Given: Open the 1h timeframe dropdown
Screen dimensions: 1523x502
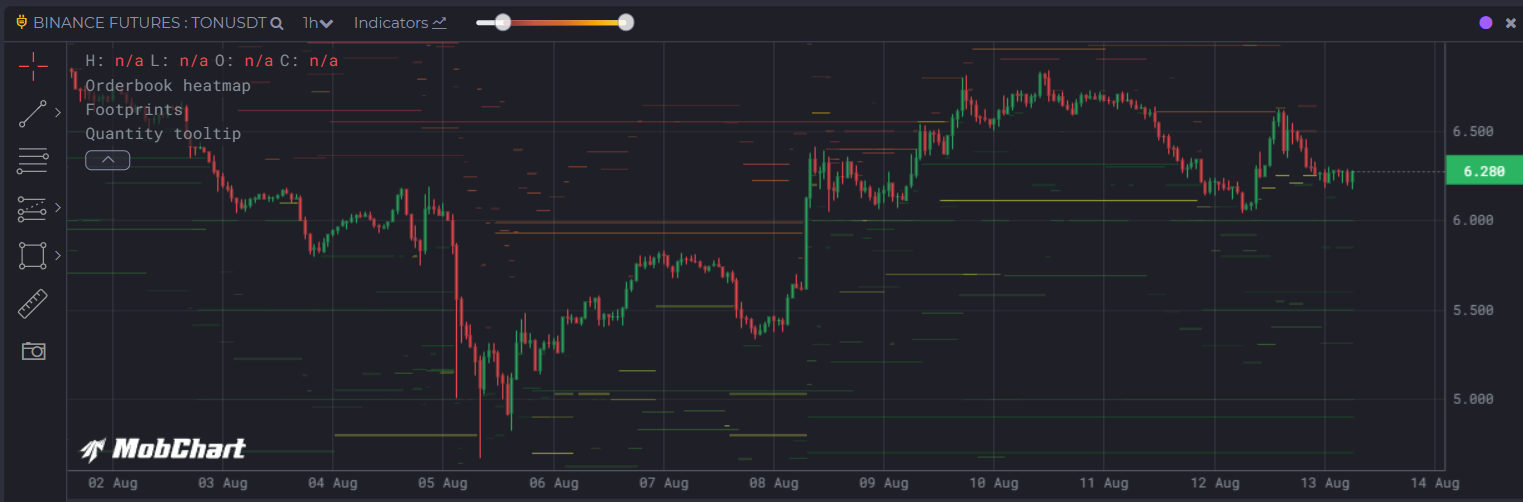Looking at the screenshot, I should [318, 23].
